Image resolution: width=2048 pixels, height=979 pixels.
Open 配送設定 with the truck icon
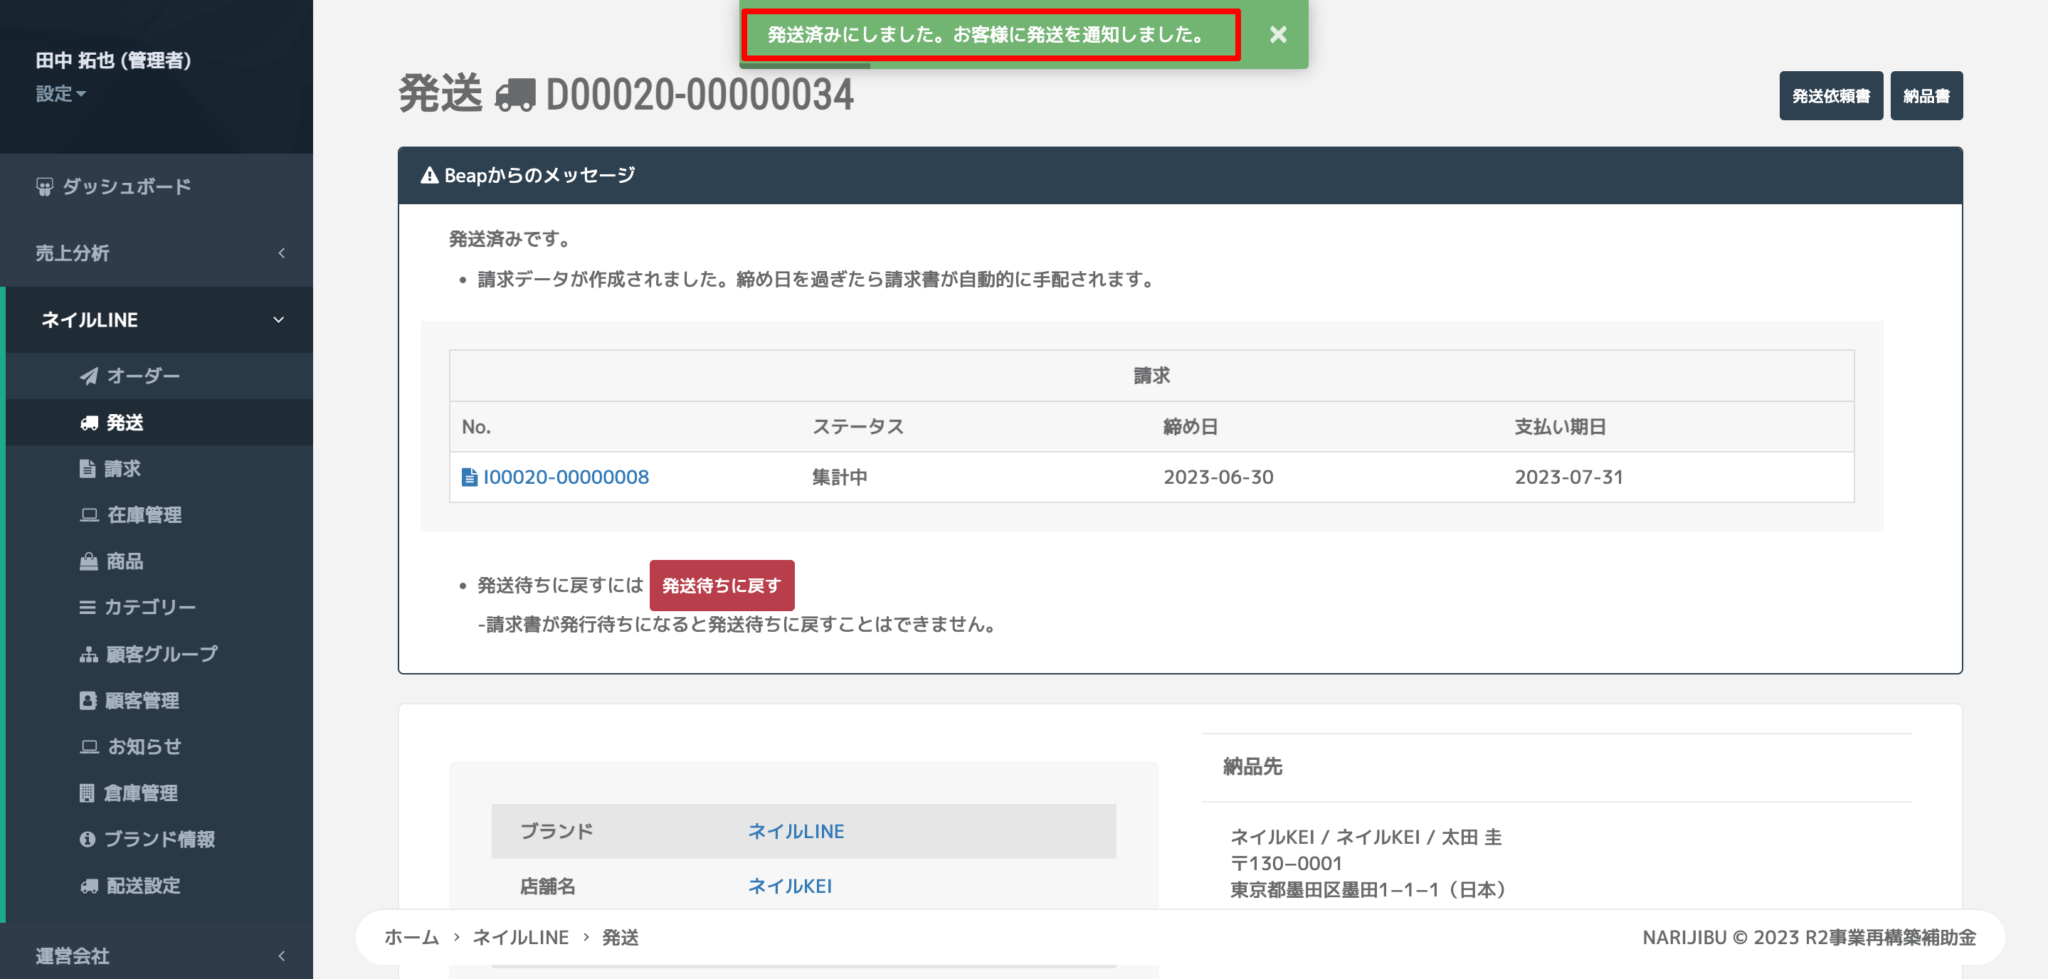pos(90,885)
